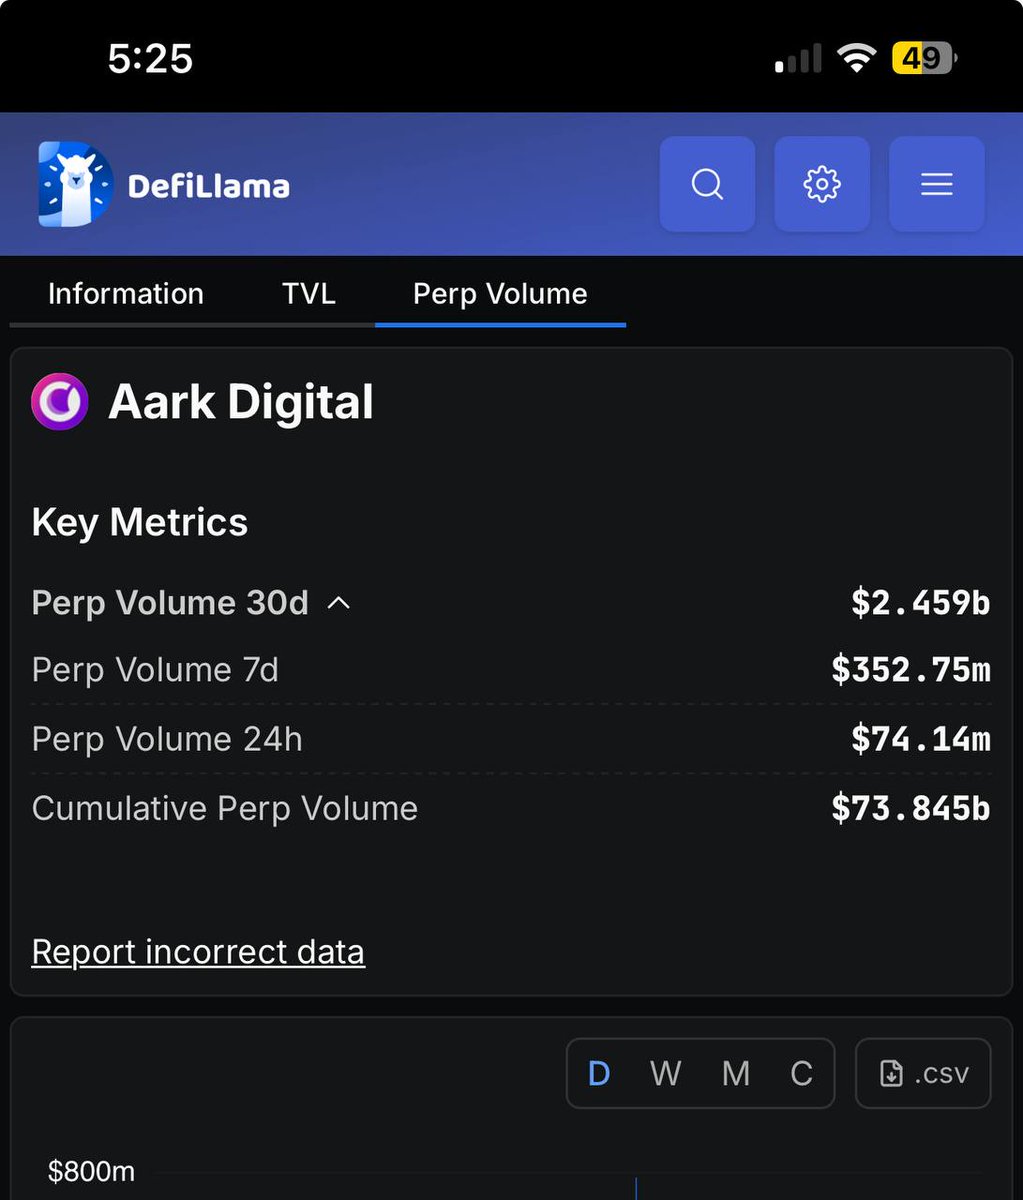Tap the battery indicator in status bar
This screenshot has width=1023, height=1200.
coord(924,59)
